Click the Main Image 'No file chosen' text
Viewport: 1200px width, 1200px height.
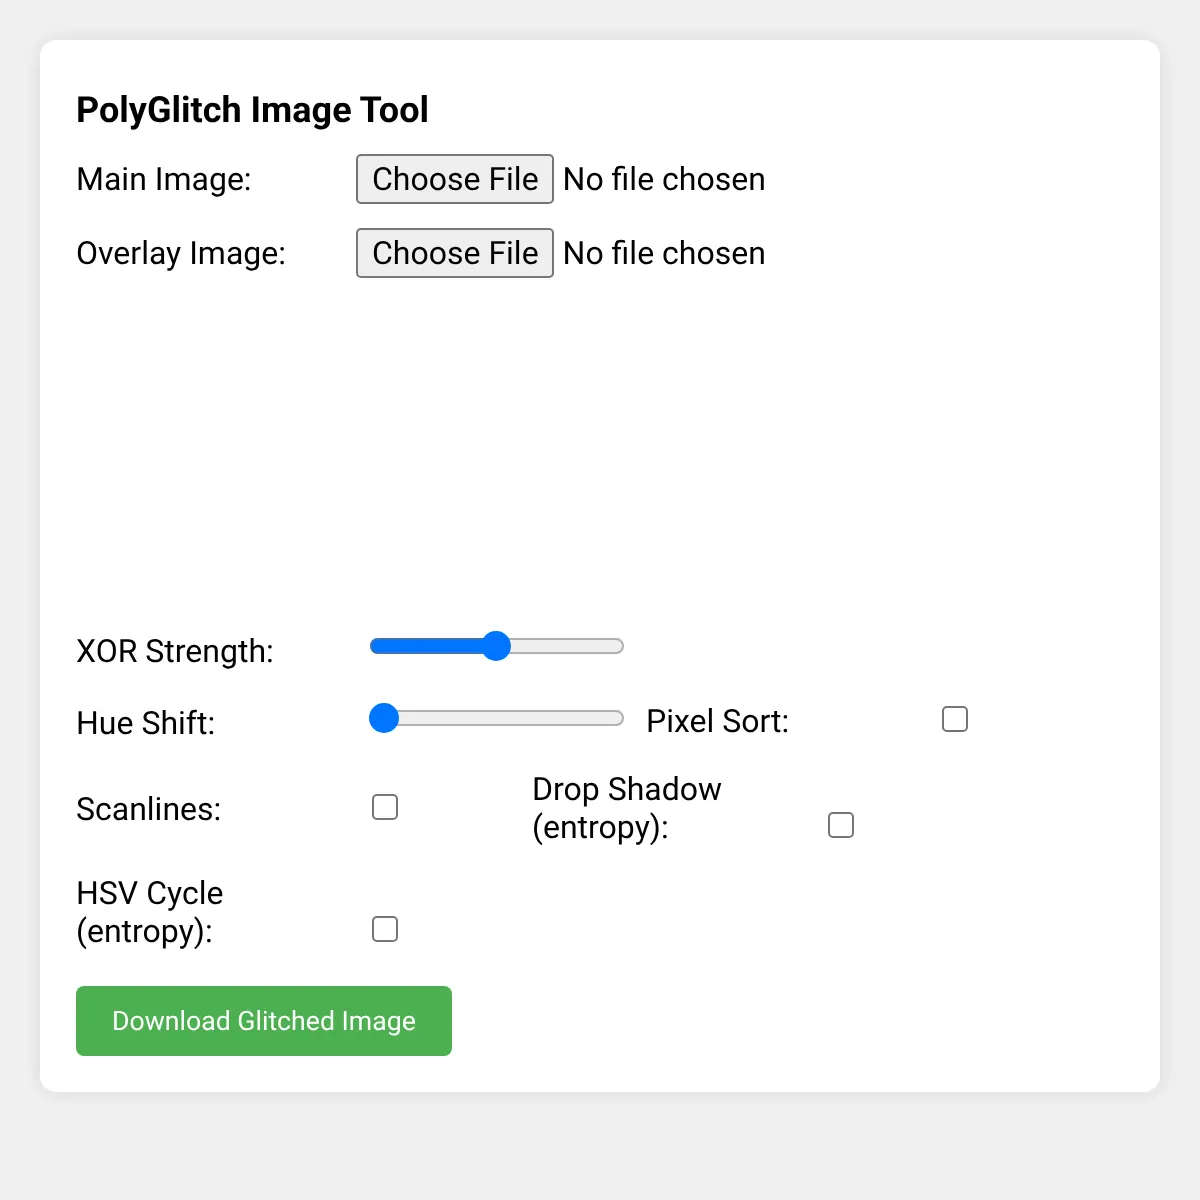pos(664,179)
